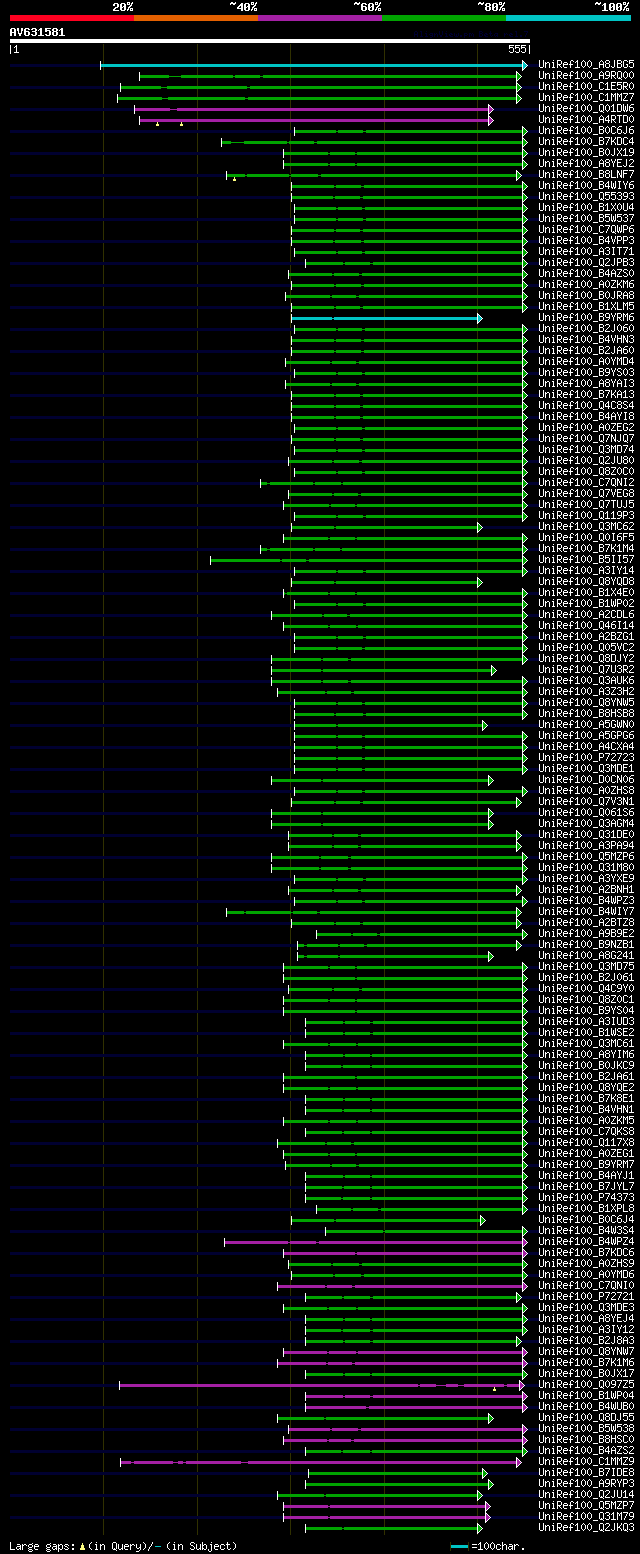
Task: Select the UniRef100_Q119P3 label
Action: click(x=586, y=516)
